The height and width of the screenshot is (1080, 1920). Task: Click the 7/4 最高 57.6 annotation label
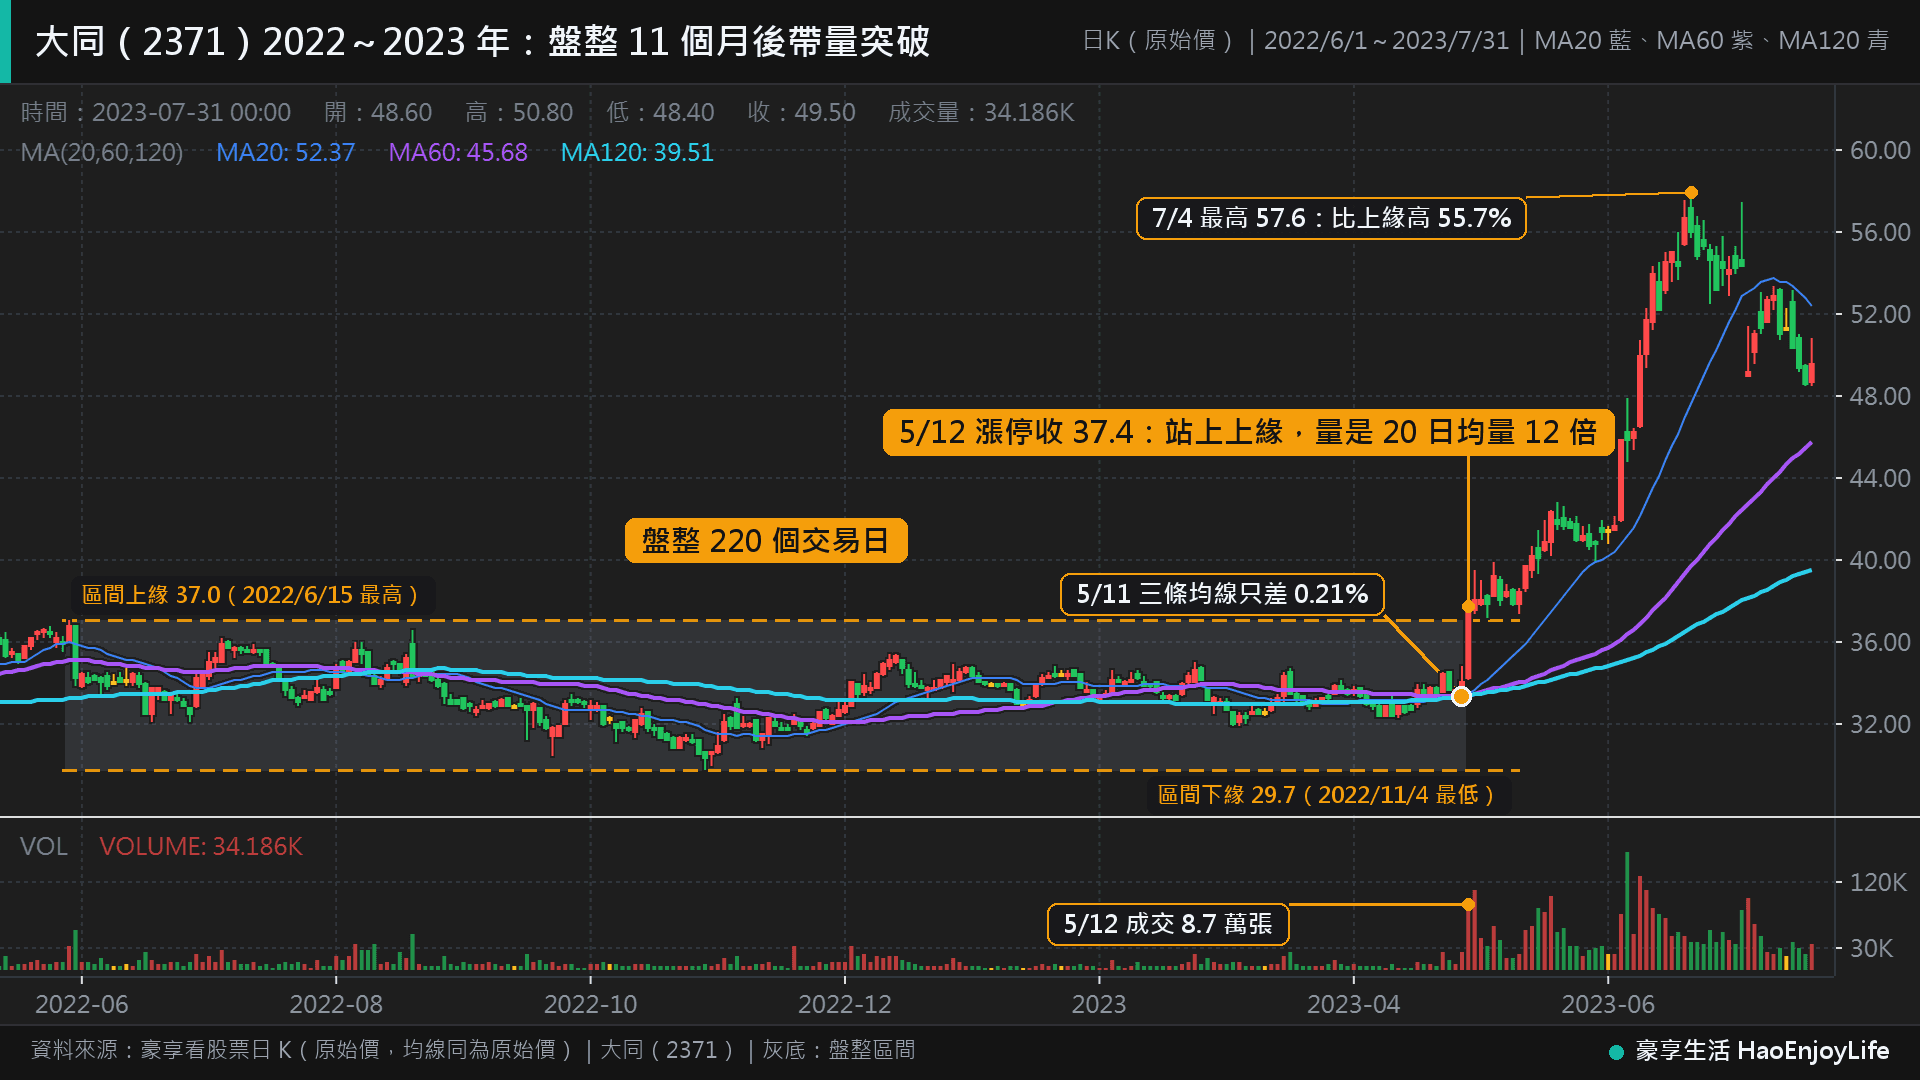point(1331,218)
